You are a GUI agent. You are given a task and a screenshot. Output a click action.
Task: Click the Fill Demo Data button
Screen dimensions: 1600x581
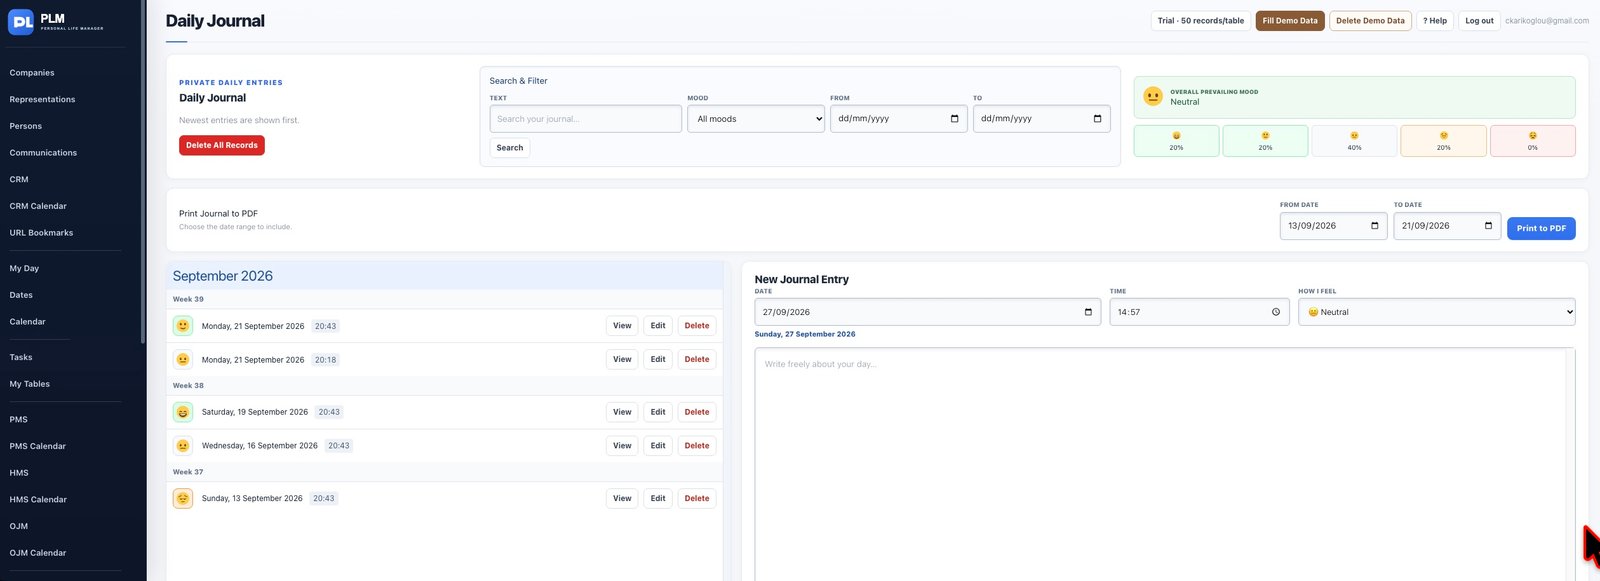1290,20
